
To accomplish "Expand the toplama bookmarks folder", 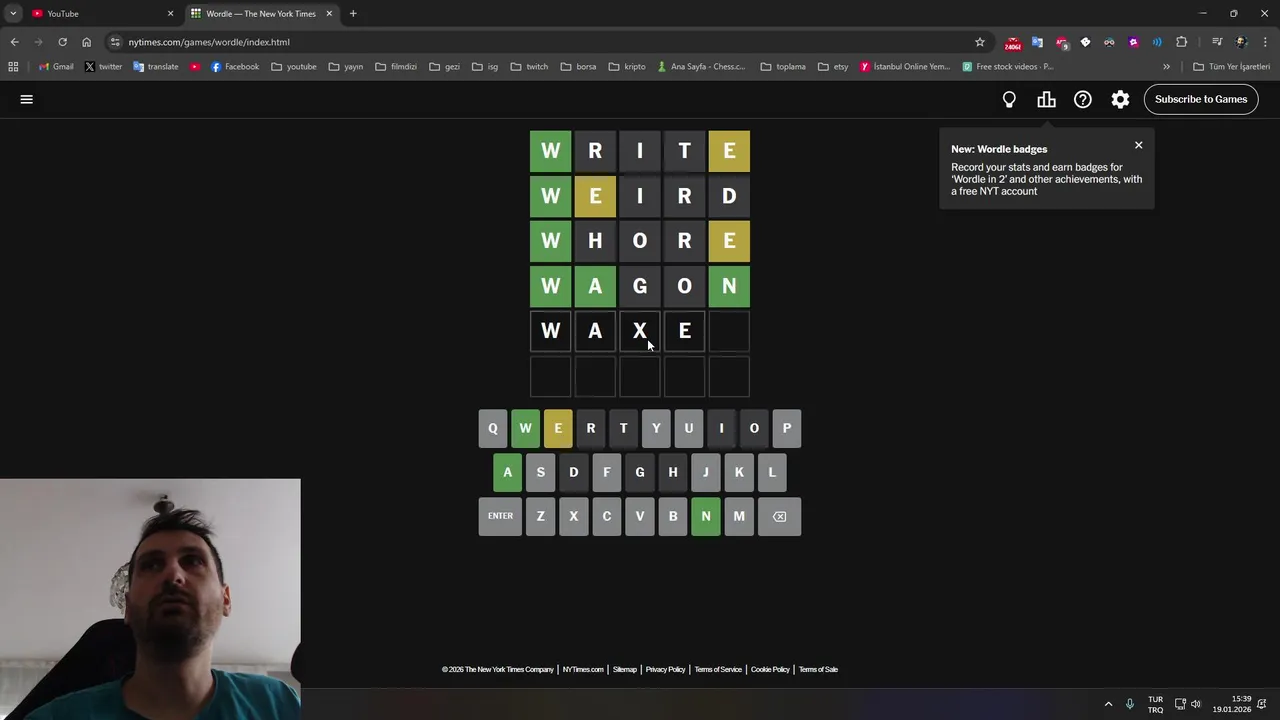I will (x=783, y=67).
